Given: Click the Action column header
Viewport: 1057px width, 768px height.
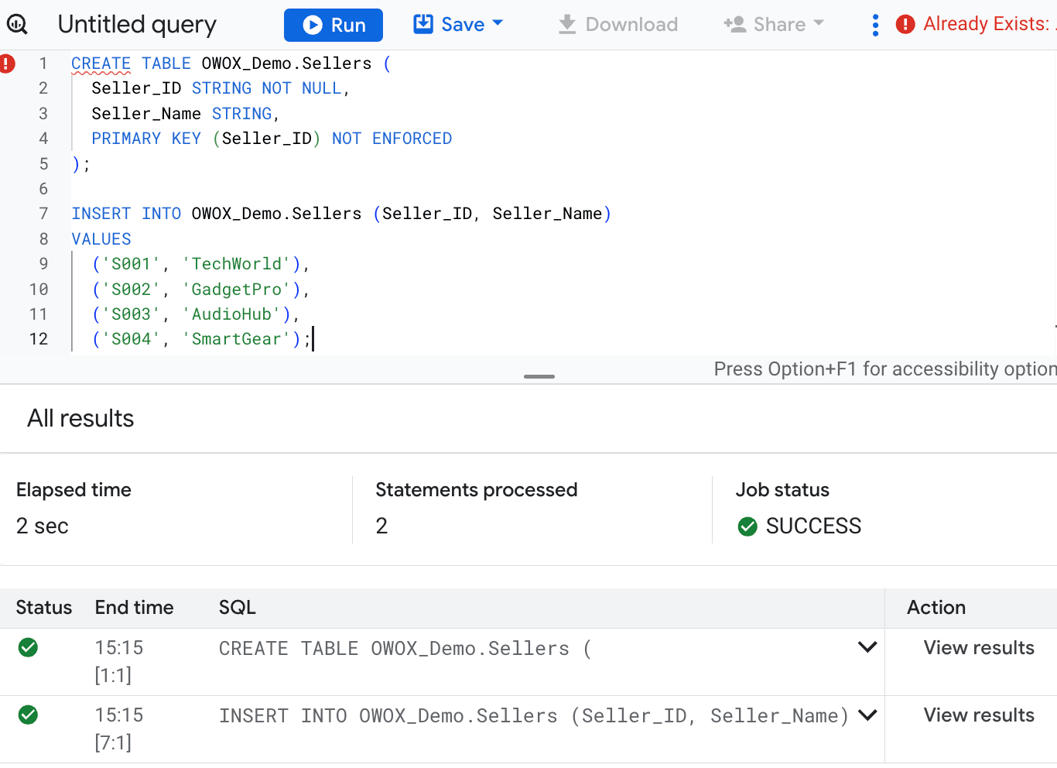Looking at the screenshot, I should [936, 608].
